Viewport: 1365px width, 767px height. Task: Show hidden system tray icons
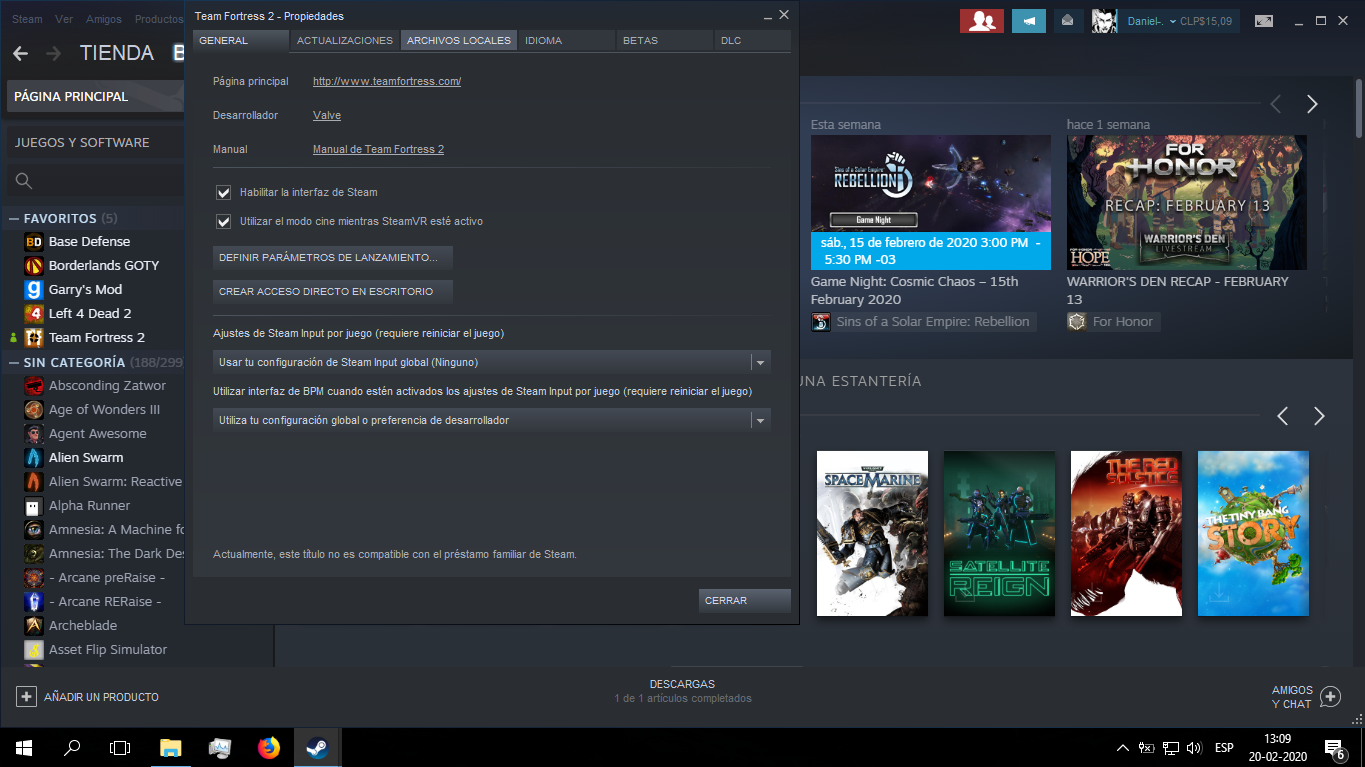point(1122,747)
